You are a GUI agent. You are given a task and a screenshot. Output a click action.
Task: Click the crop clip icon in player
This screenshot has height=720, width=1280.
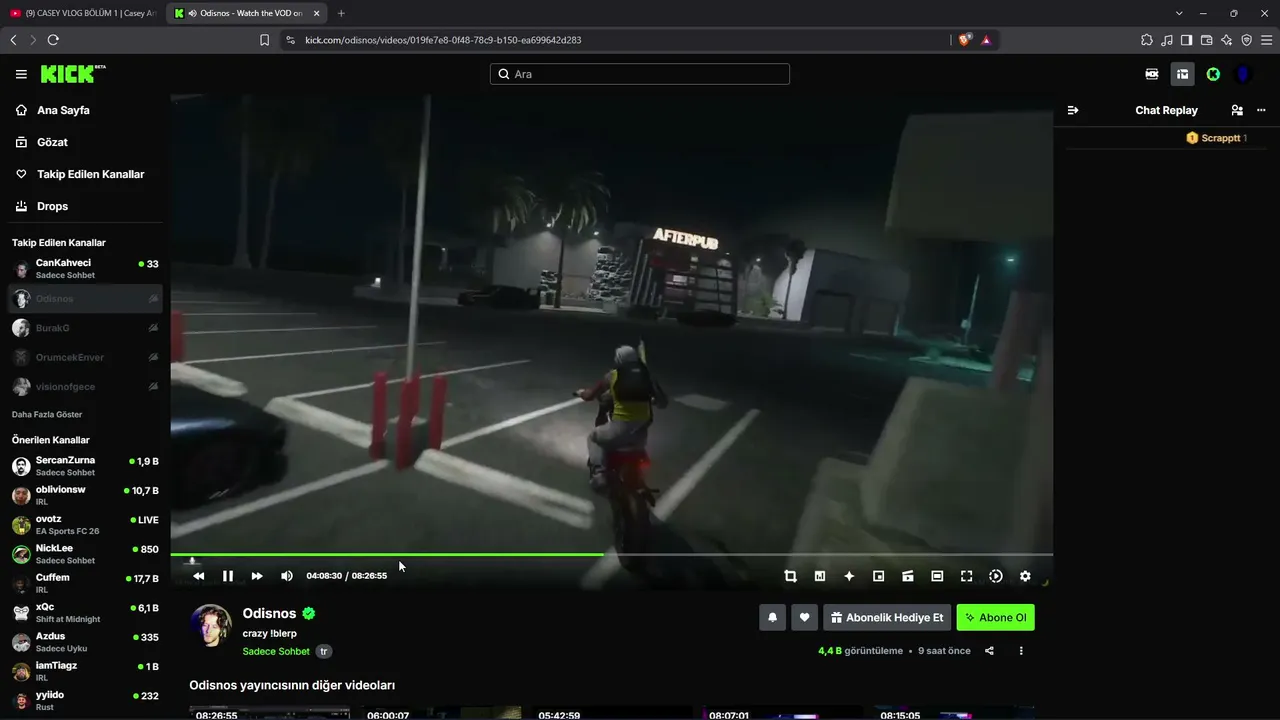point(790,576)
